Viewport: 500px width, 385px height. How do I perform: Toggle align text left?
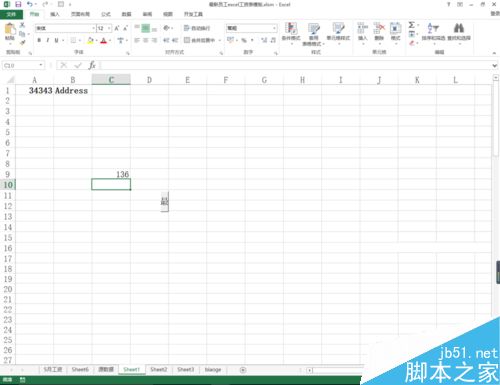(137, 40)
